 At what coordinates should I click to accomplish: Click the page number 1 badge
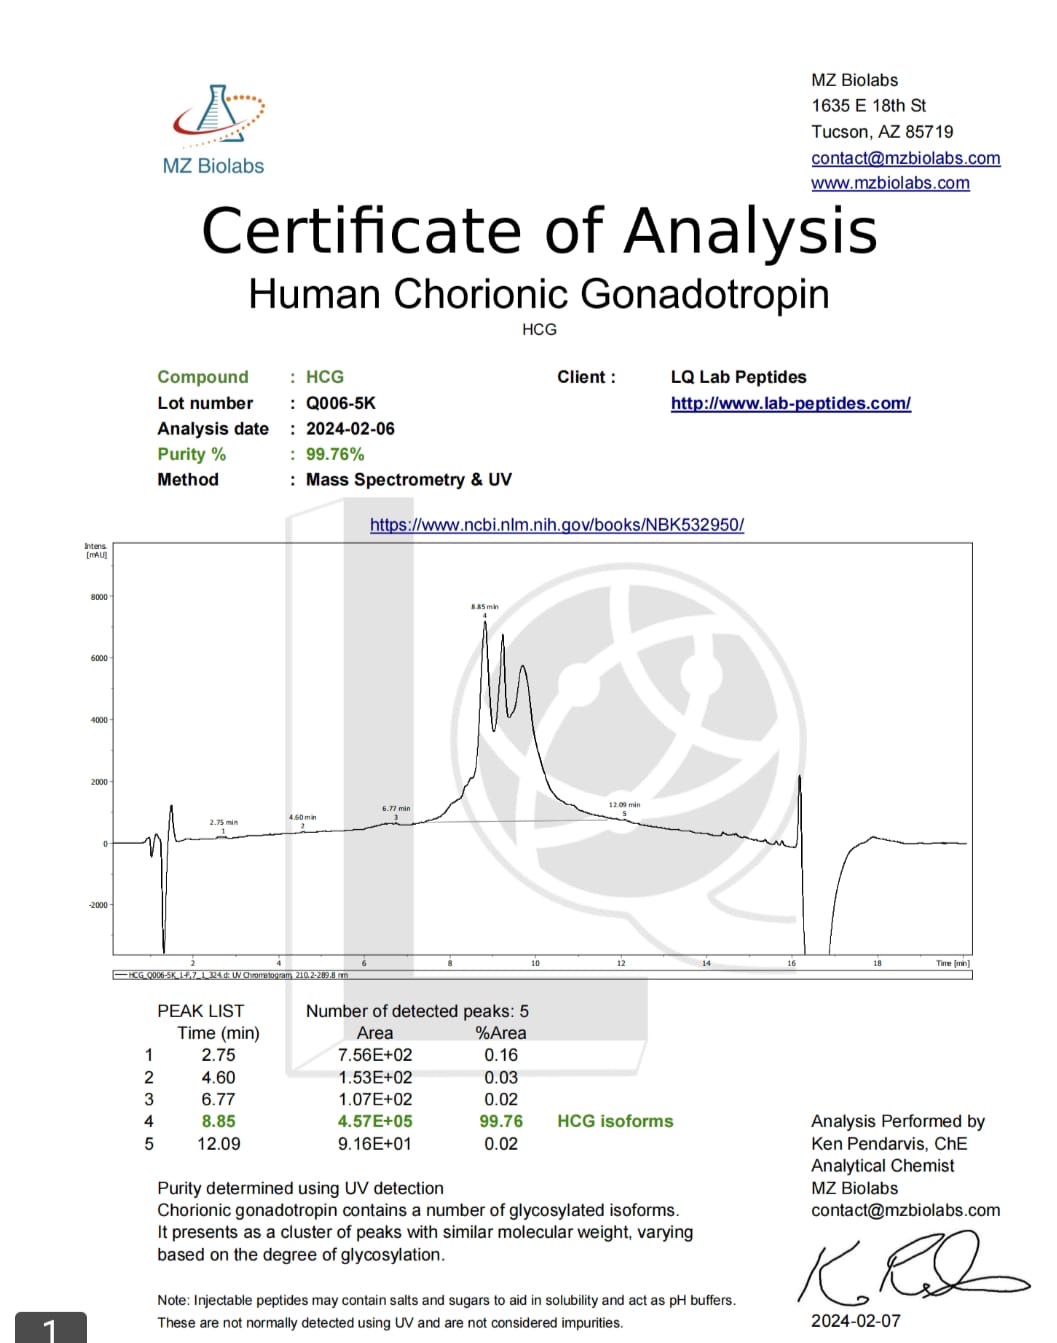[x=50, y=1328]
